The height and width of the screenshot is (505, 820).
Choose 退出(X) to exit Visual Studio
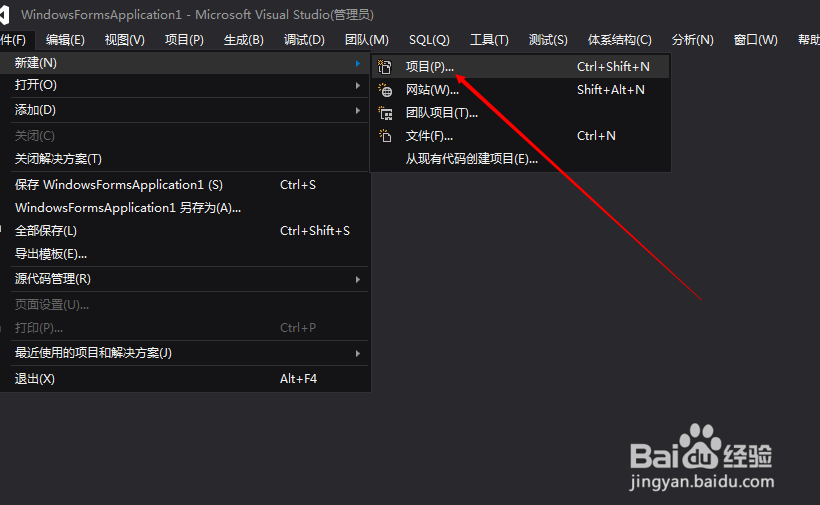pos(185,379)
